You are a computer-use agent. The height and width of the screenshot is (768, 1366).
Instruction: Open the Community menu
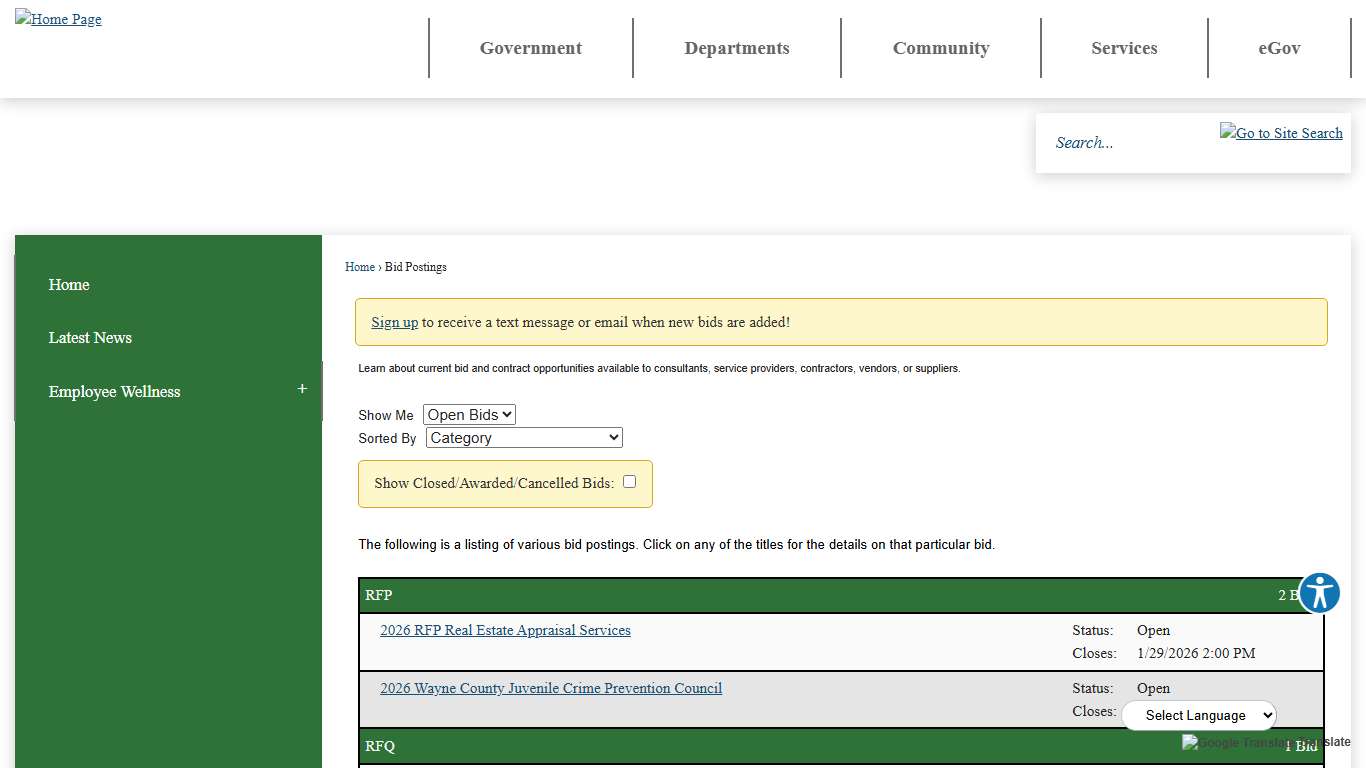coord(941,48)
